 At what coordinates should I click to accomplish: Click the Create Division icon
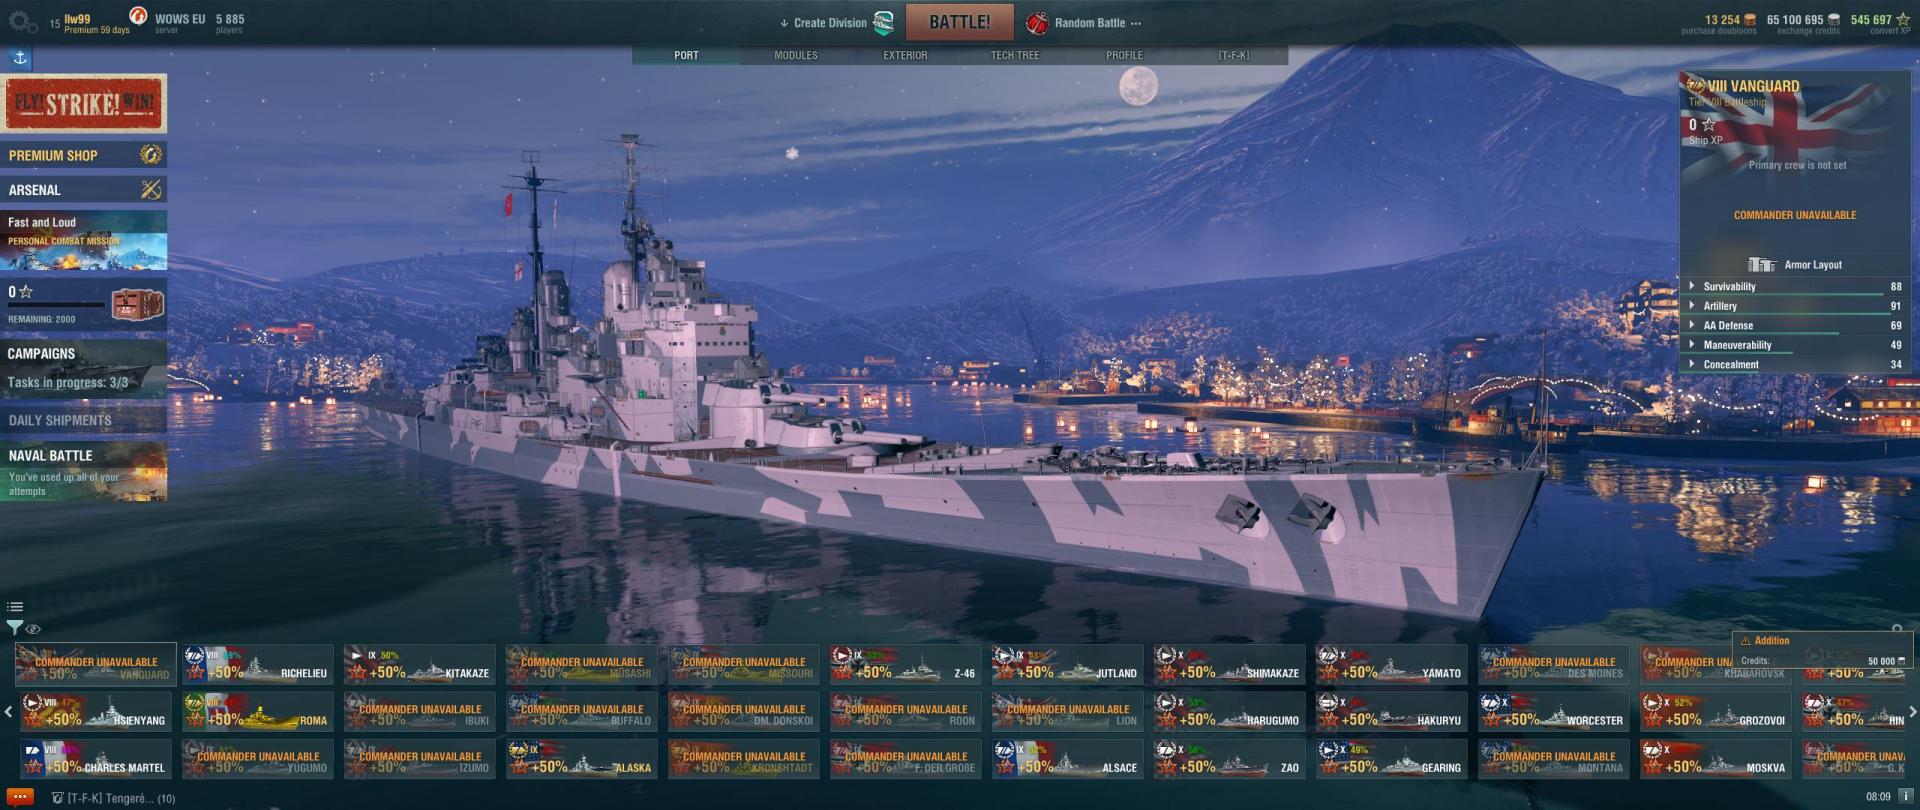883,23
